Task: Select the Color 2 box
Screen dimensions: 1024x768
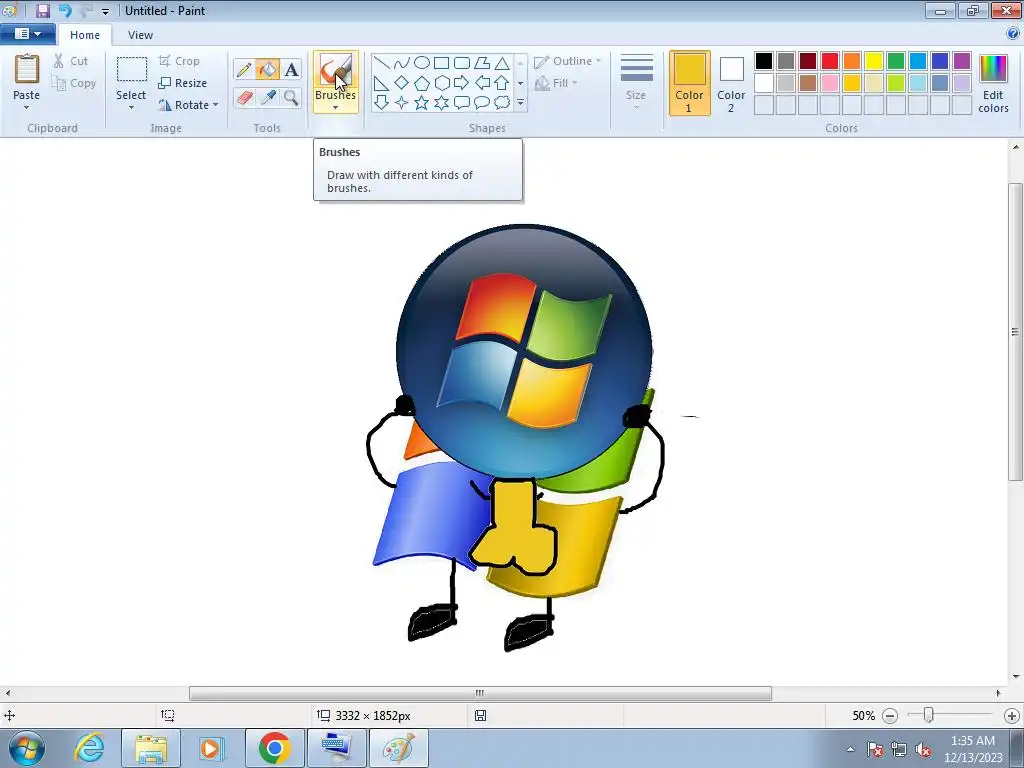Action: pyautogui.click(x=731, y=84)
